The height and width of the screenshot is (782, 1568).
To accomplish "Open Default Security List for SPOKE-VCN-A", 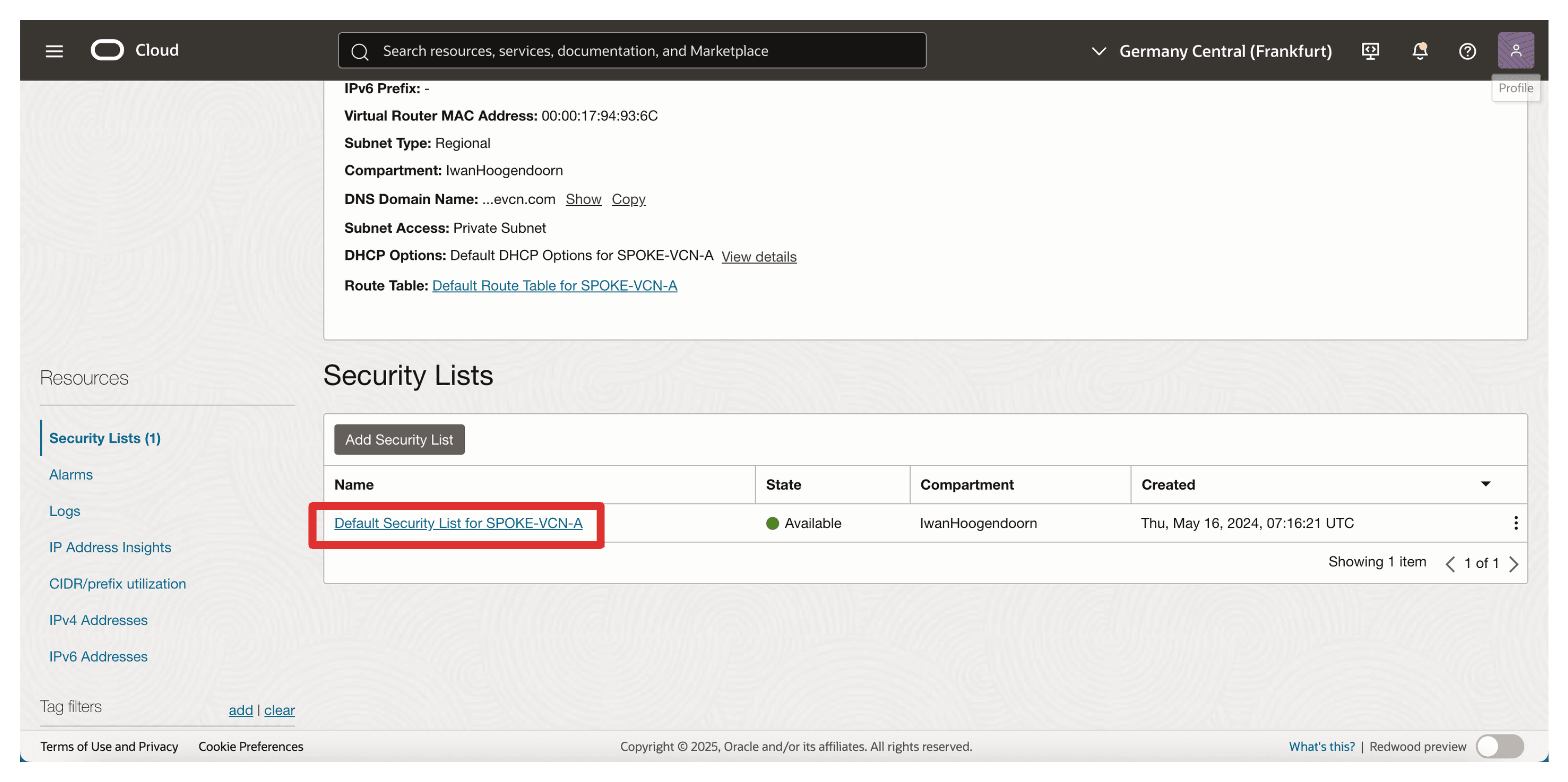I will 458,523.
